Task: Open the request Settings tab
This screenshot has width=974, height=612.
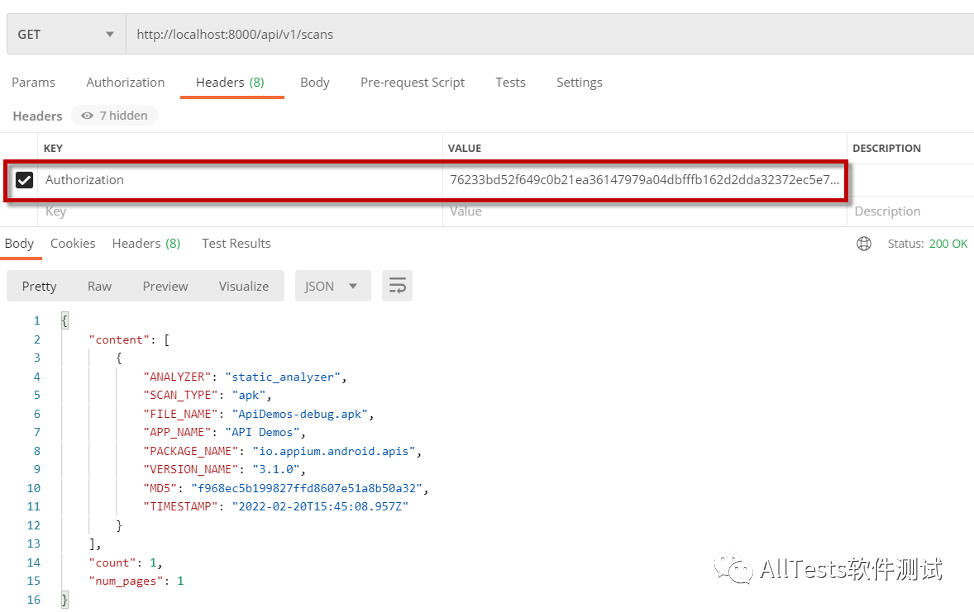Action: [579, 82]
